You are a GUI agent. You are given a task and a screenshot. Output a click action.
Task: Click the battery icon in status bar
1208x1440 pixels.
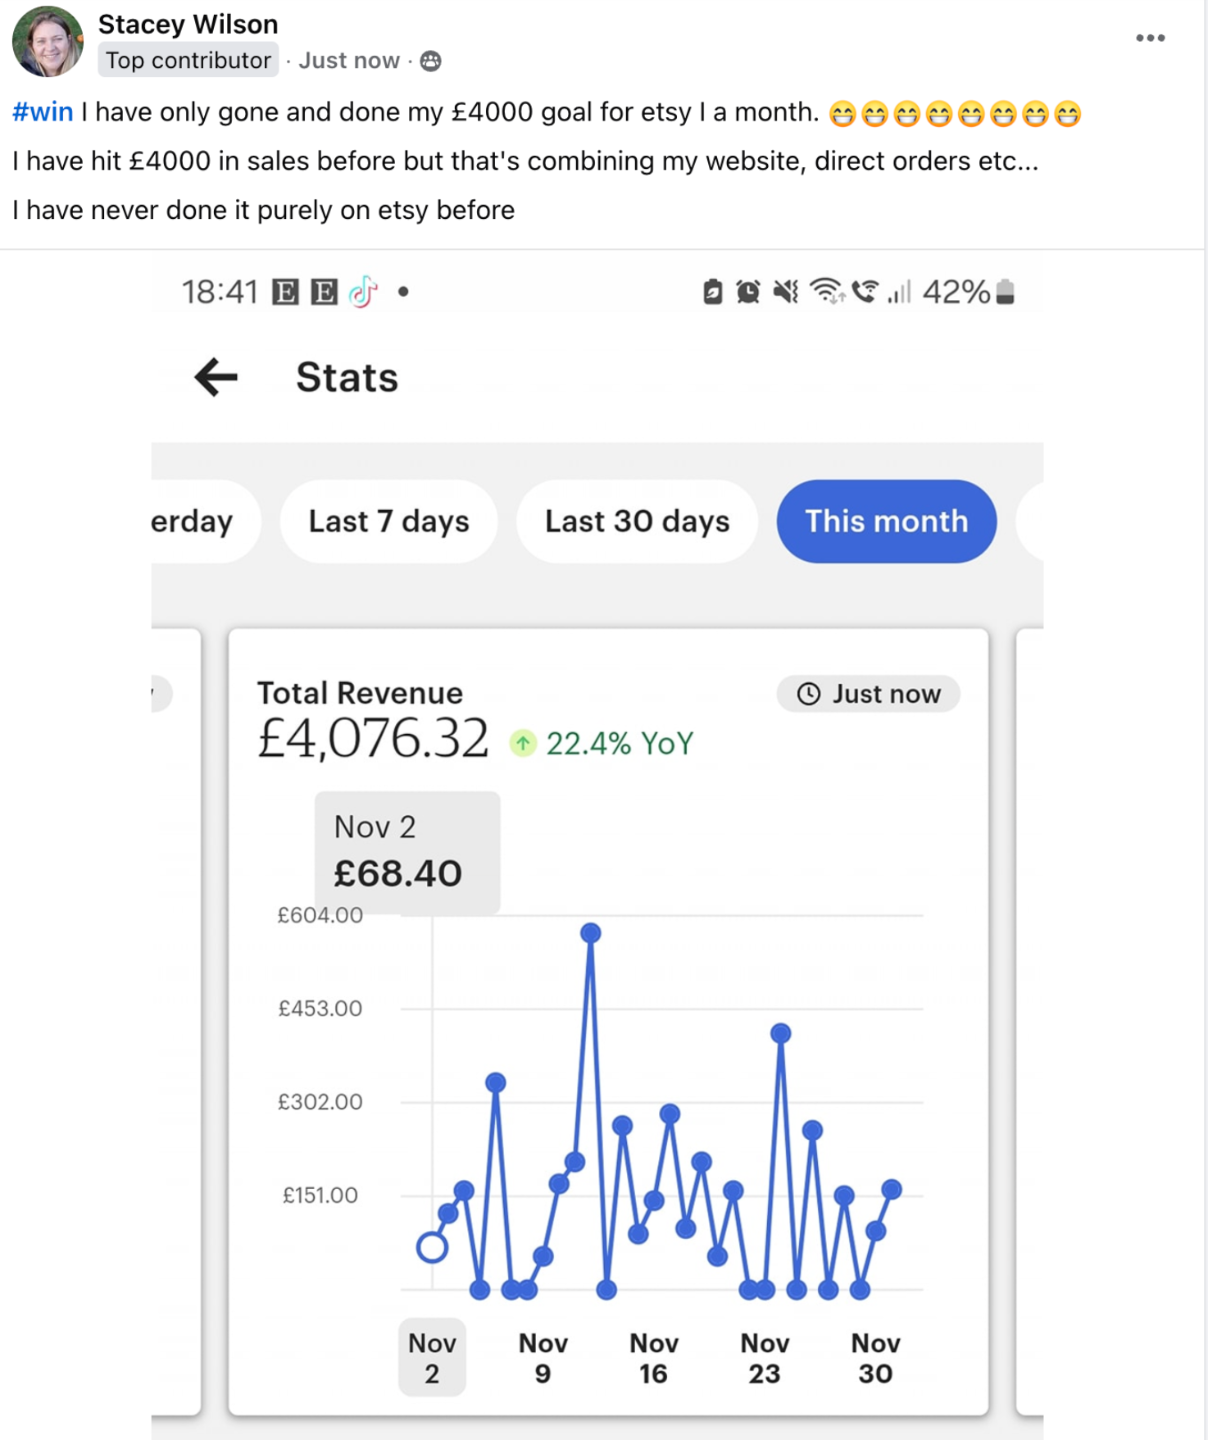pos(1006,292)
